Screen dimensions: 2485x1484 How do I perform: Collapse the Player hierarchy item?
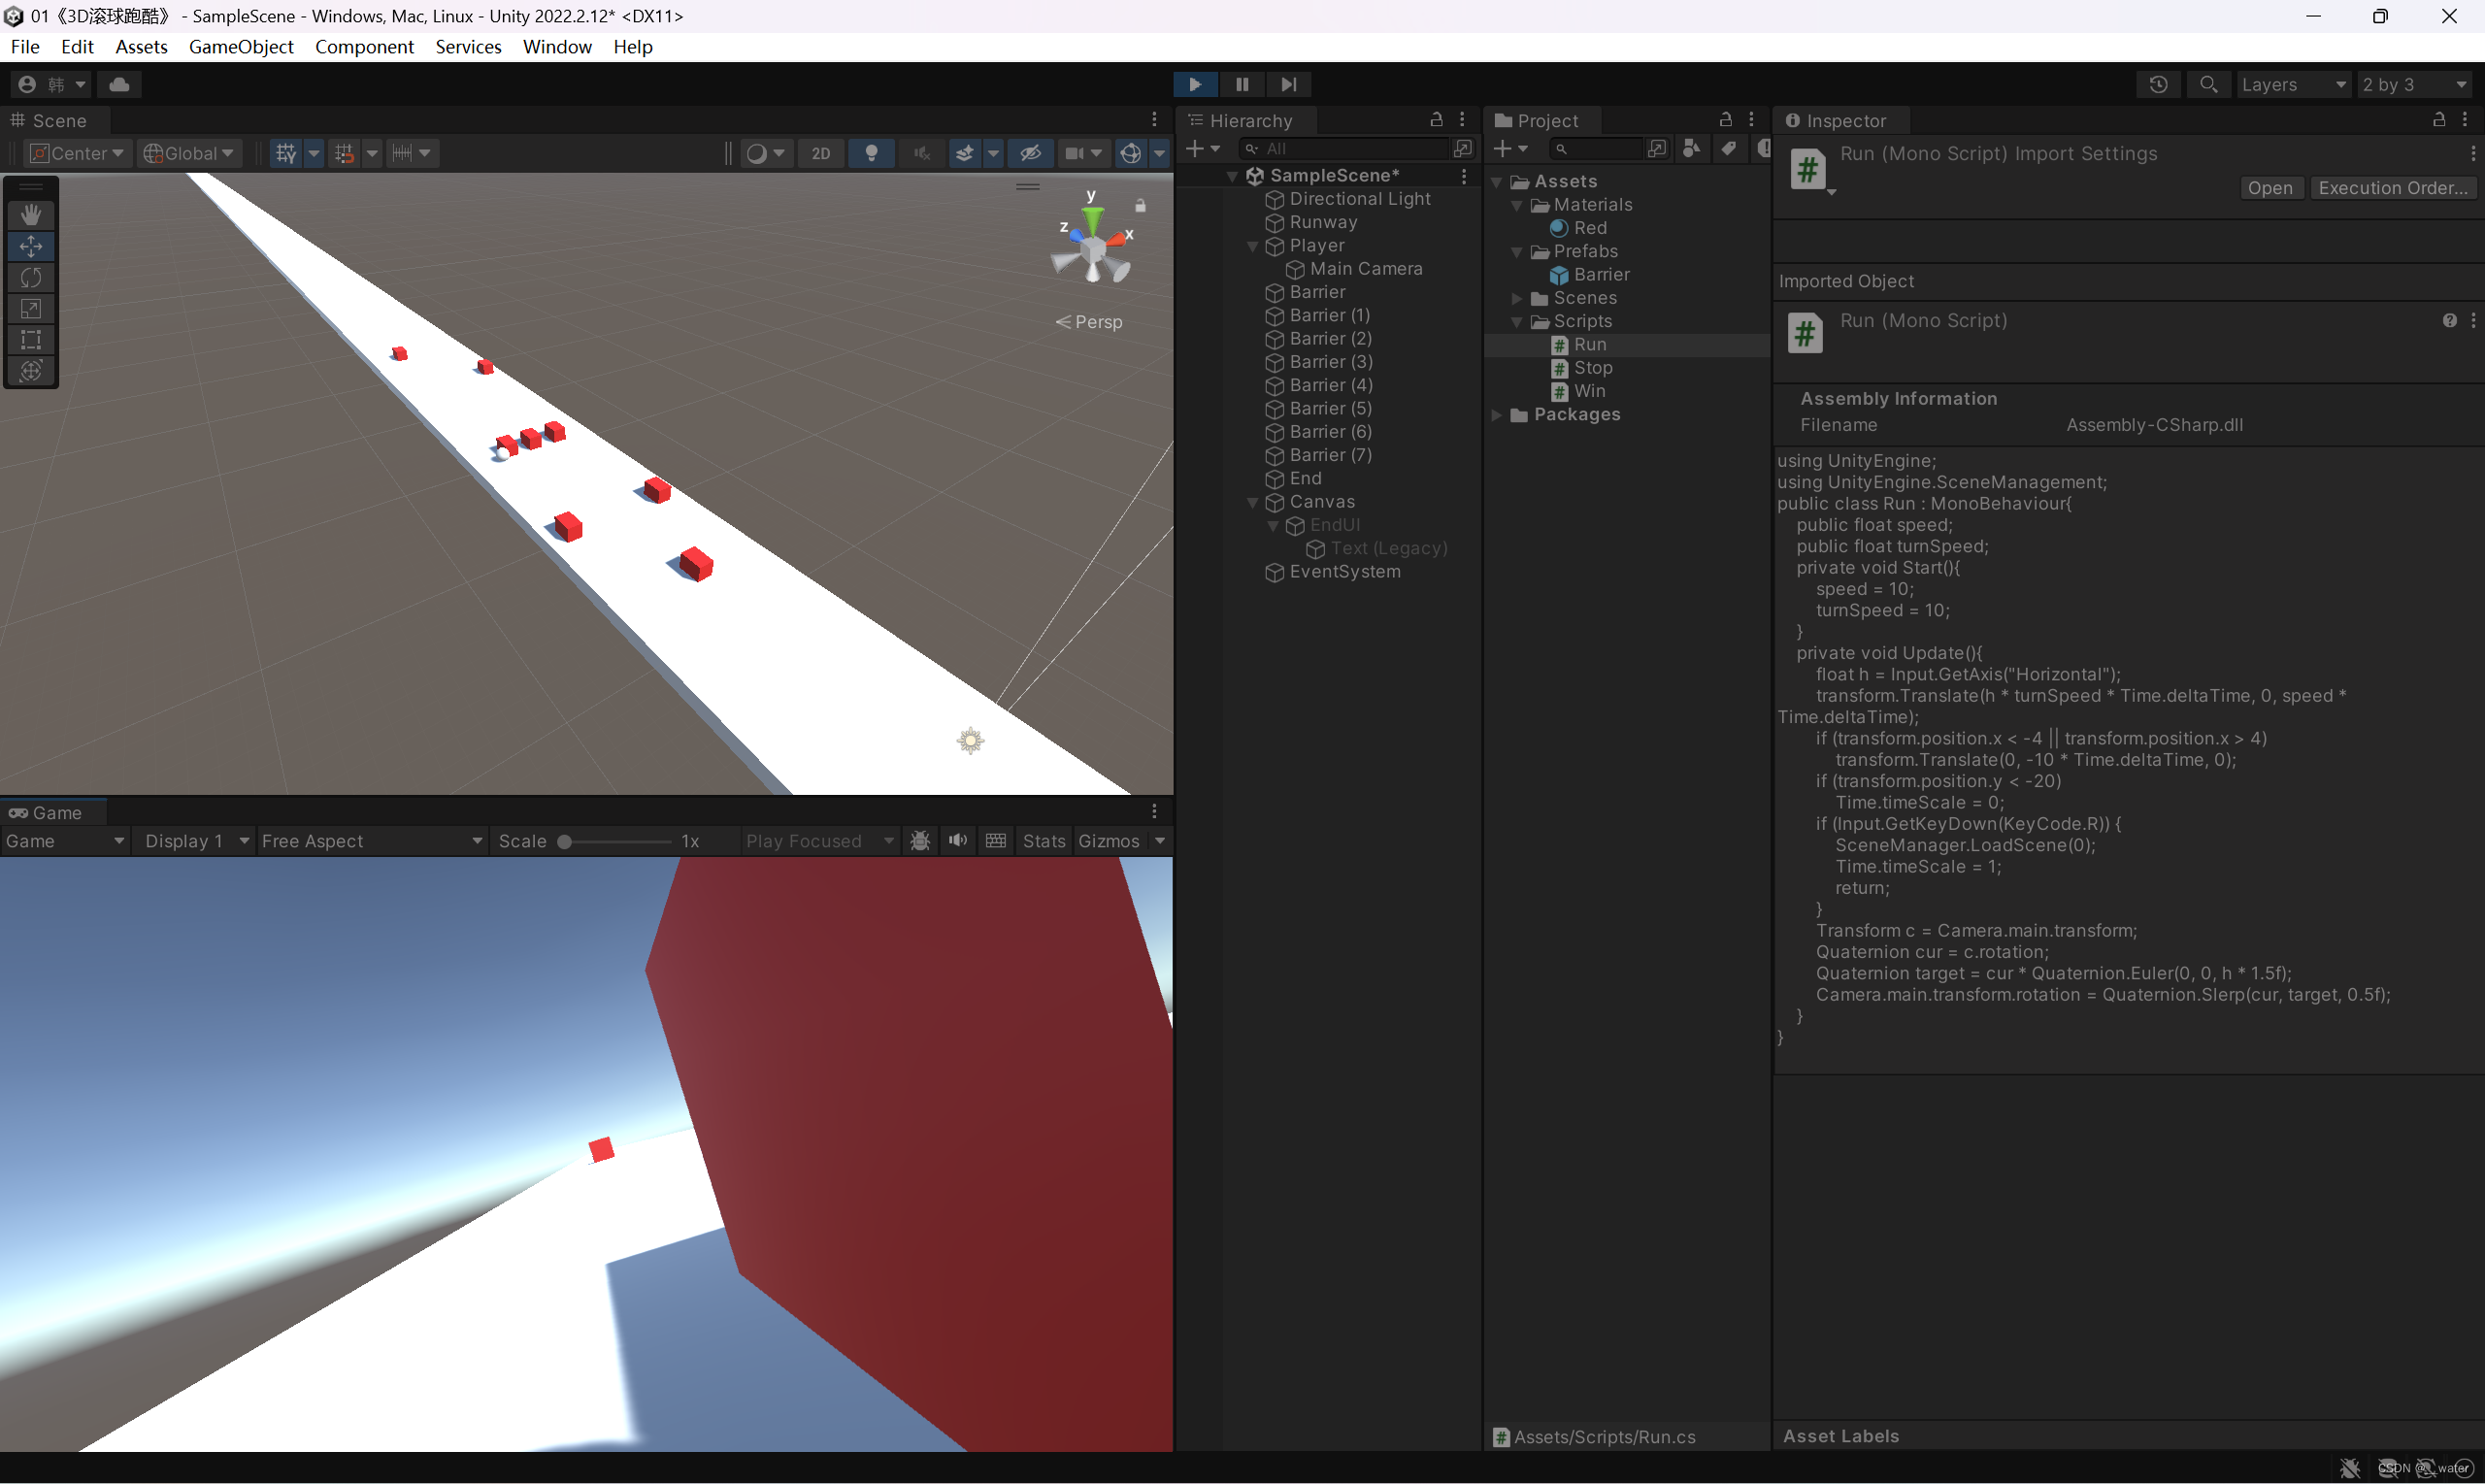[1252, 246]
